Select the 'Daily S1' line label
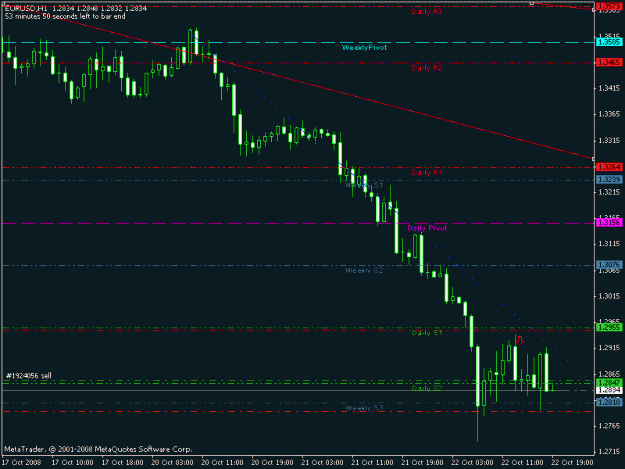 [427, 333]
